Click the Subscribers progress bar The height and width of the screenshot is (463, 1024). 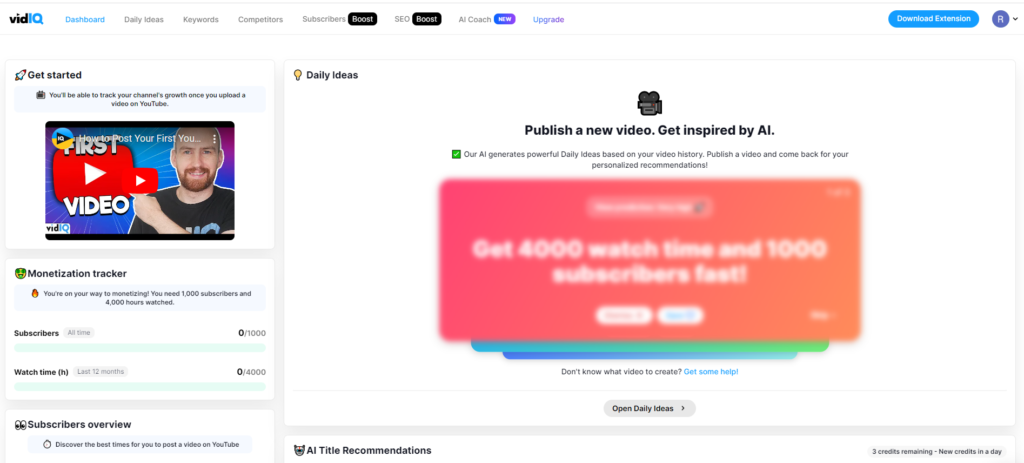140,348
